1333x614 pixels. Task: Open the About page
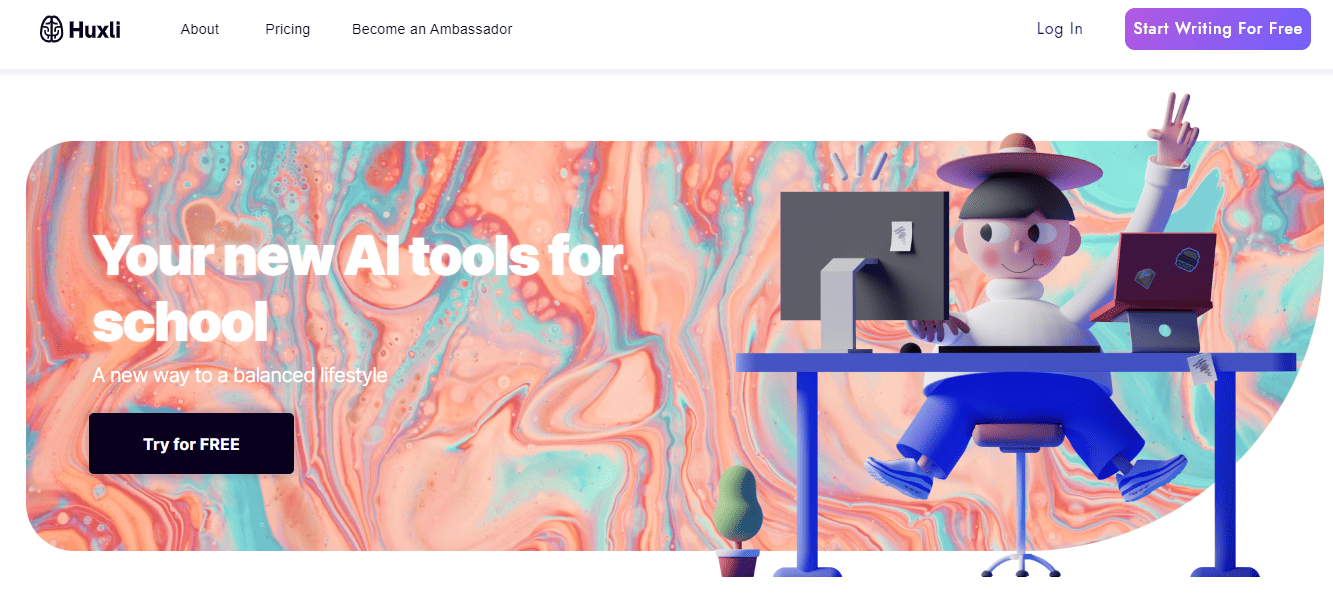pyautogui.click(x=200, y=29)
